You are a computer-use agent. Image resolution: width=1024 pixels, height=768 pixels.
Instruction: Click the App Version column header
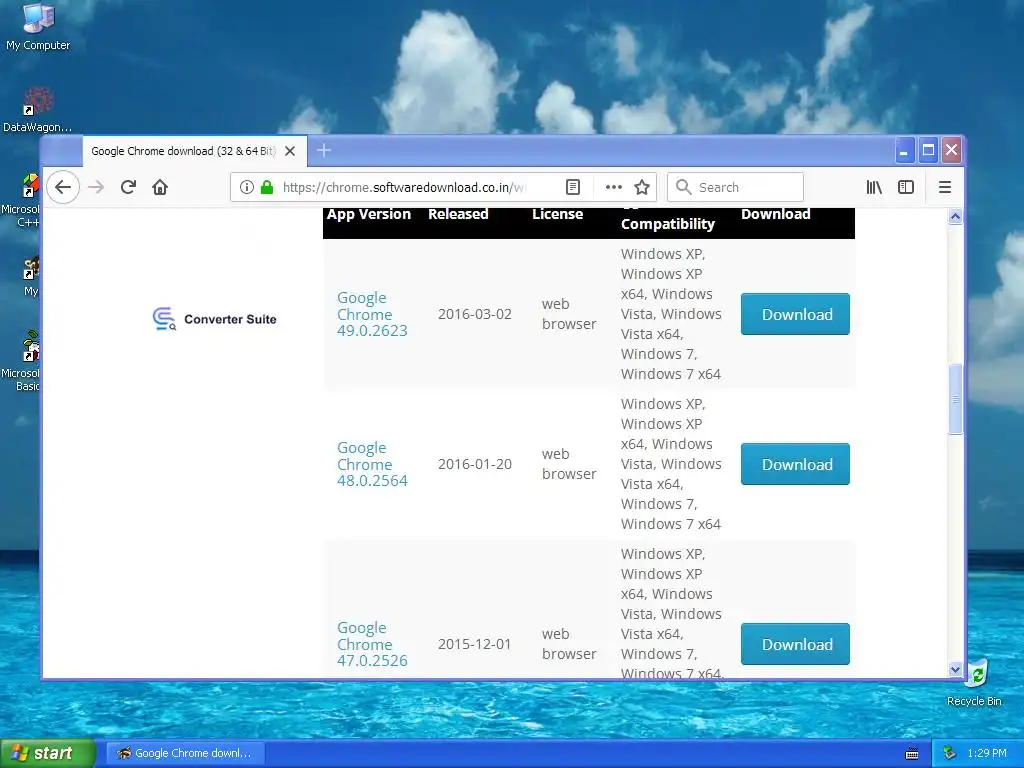[x=369, y=214]
